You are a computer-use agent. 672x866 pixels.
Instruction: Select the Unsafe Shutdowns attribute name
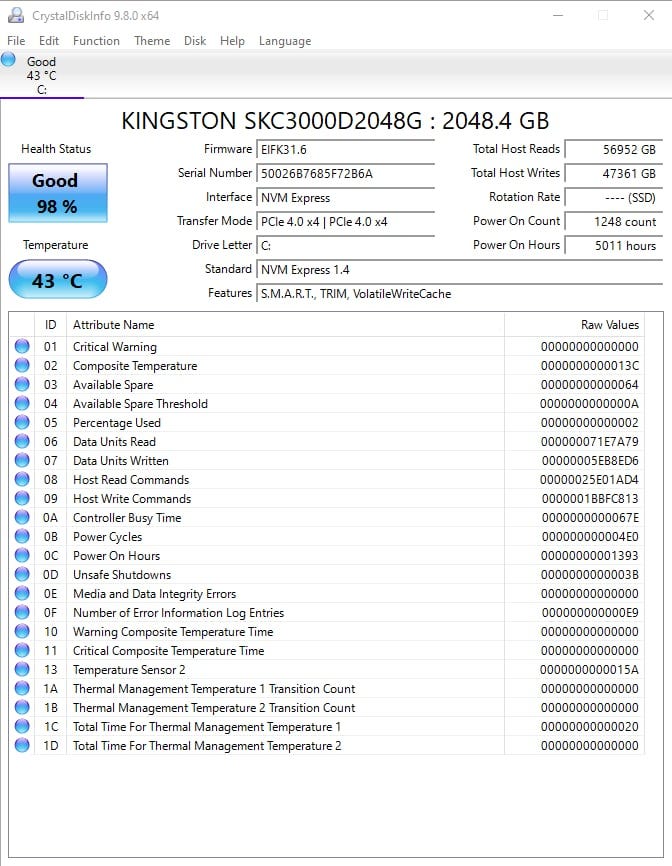point(122,574)
